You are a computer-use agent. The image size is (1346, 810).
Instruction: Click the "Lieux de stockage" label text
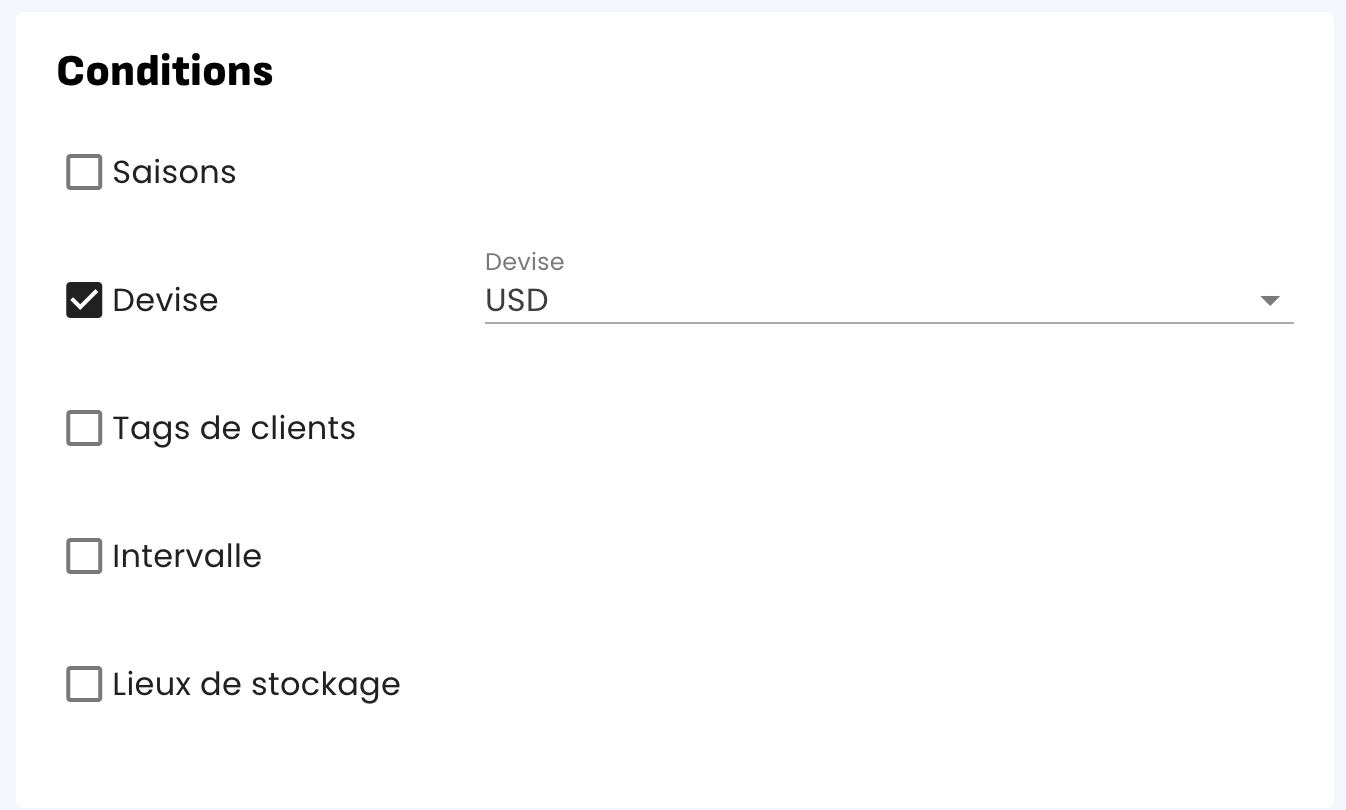coord(256,684)
